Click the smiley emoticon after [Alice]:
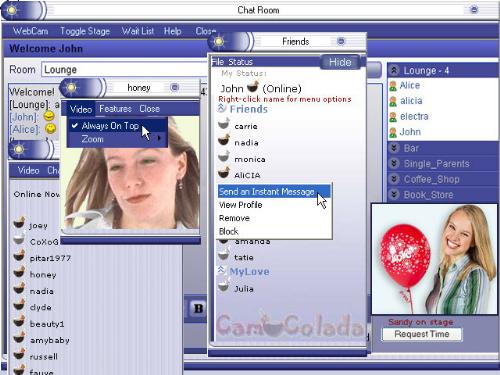 point(51,128)
